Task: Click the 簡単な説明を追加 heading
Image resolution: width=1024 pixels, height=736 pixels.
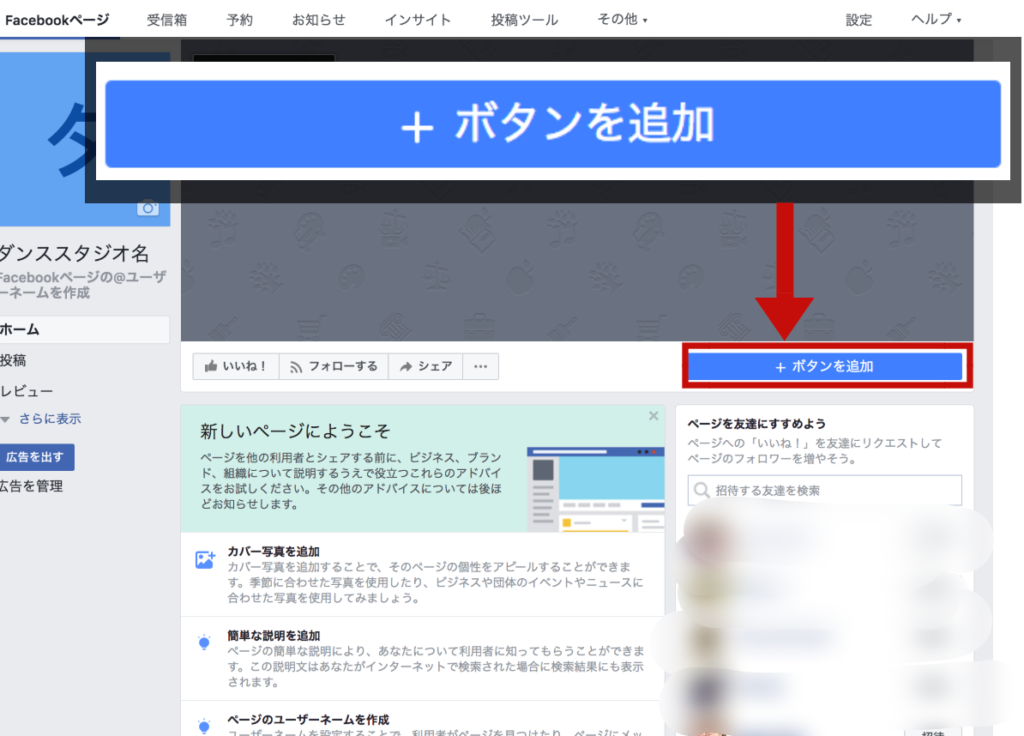Action: [273, 635]
